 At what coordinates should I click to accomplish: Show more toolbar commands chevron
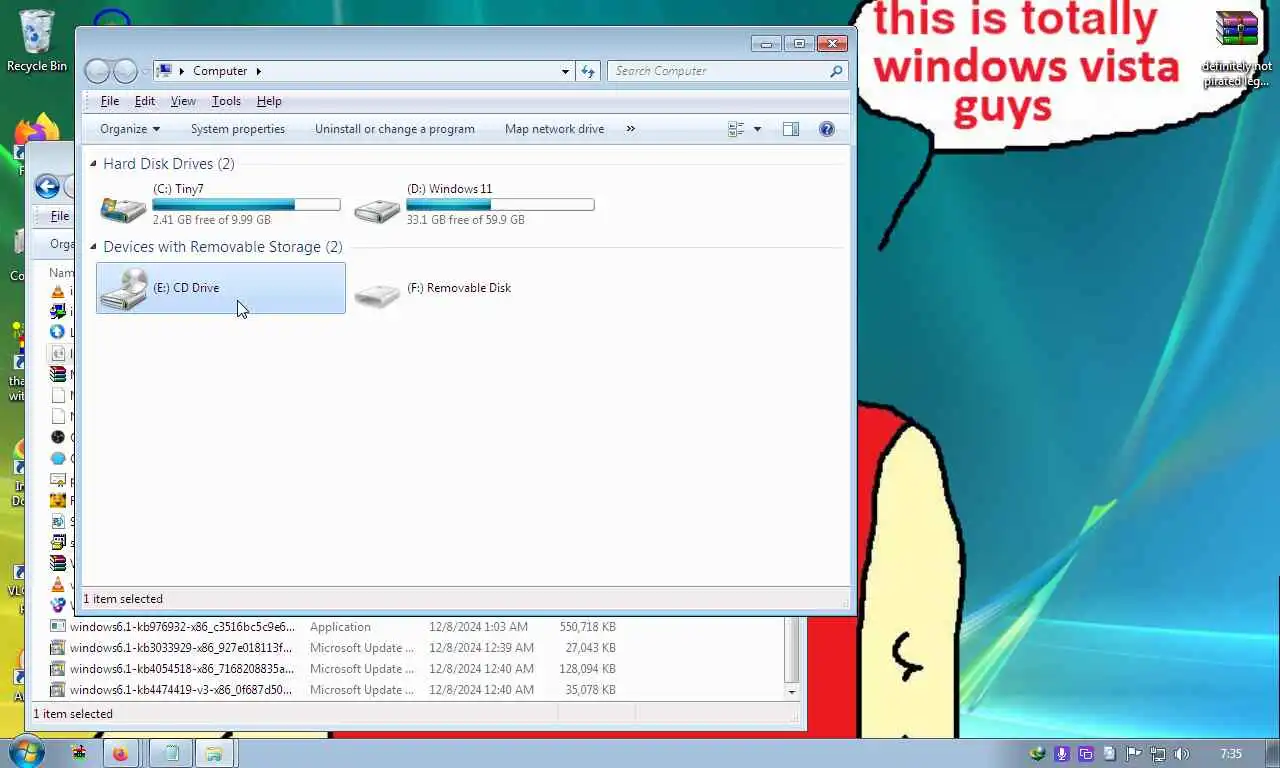[630, 129]
